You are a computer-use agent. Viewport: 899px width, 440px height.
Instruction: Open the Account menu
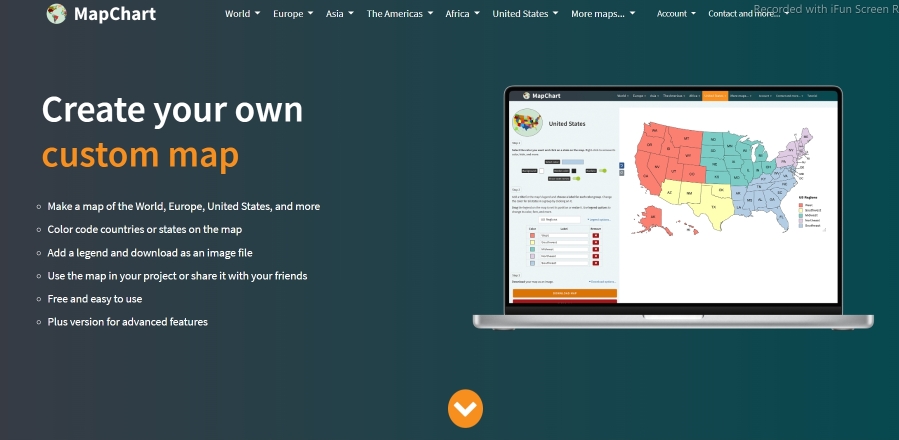[x=677, y=14]
